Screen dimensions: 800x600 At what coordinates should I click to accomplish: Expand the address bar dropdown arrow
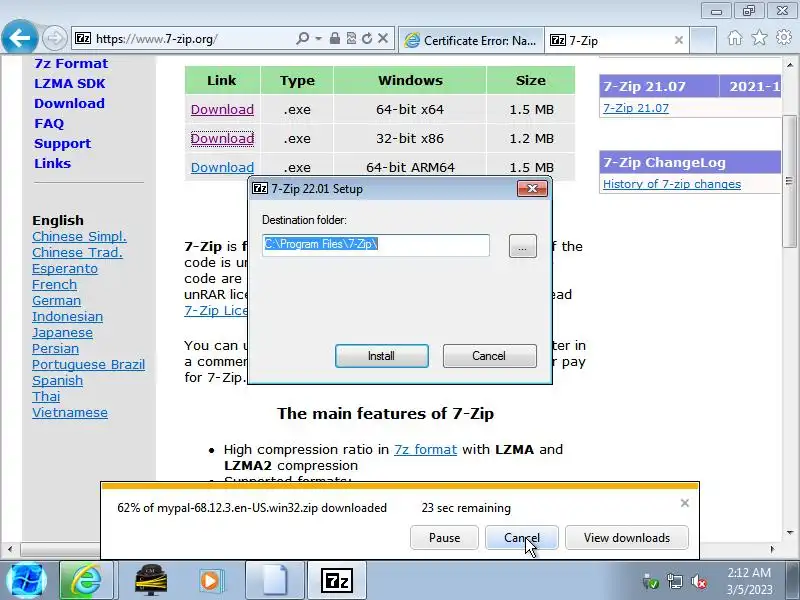tap(318, 38)
